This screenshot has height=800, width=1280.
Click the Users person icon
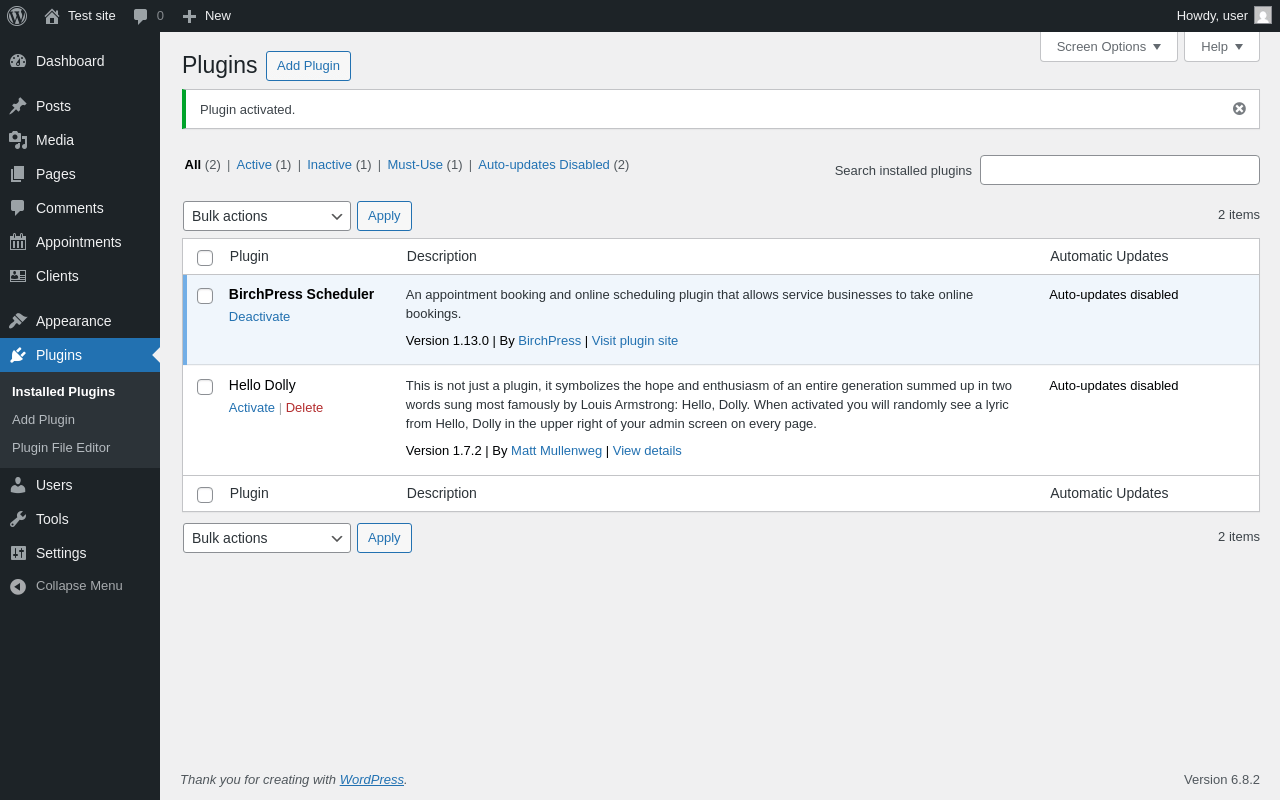(18, 485)
